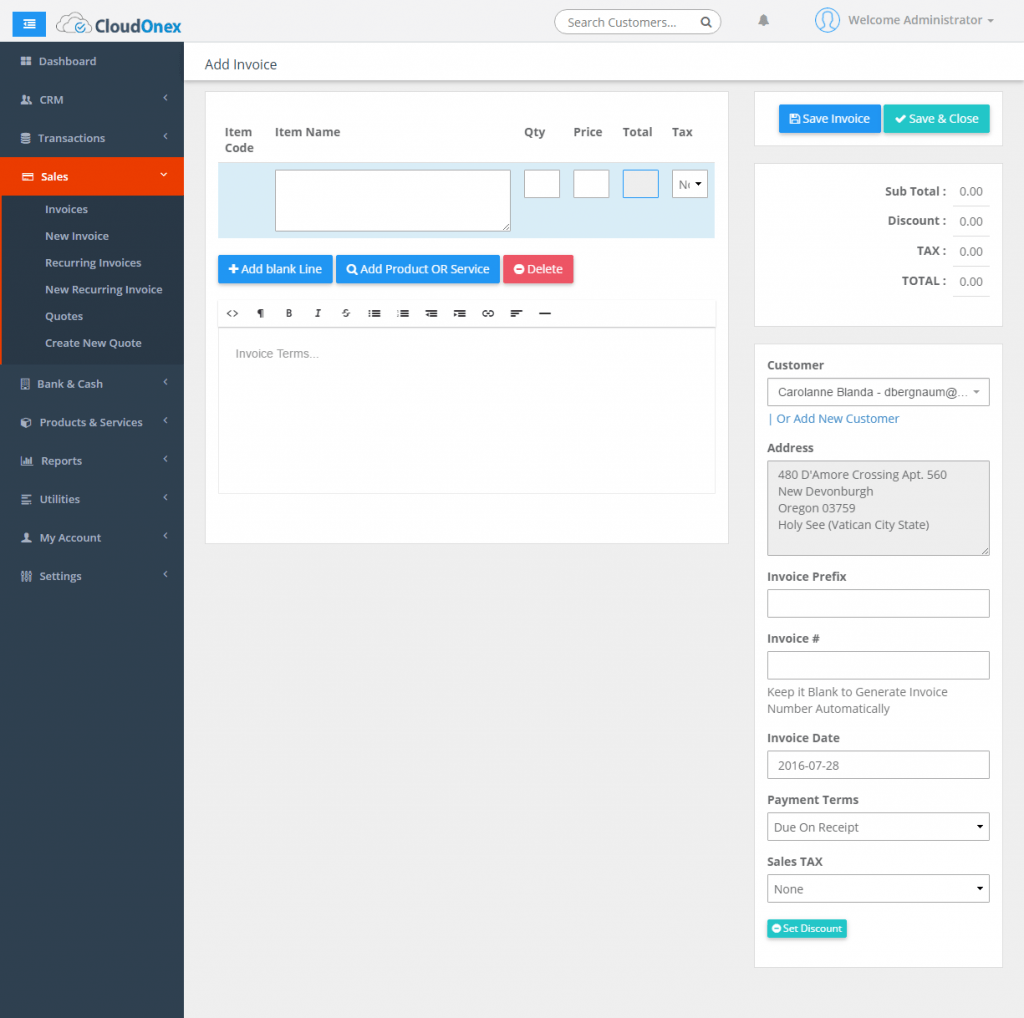Insert a link in terms editor

click(488, 313)
